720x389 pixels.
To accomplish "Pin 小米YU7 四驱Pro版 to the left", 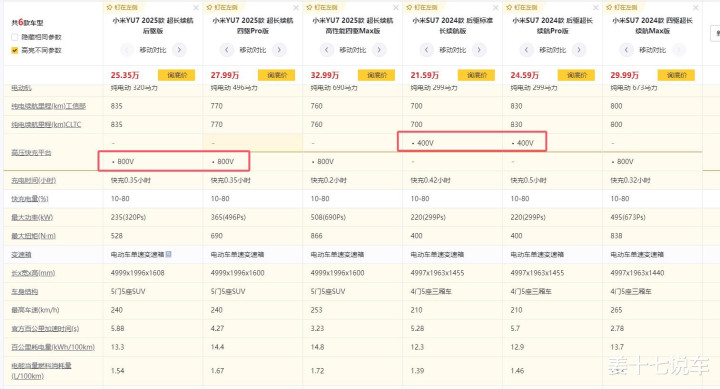I will pyautogui.click(x=222, y=7).
